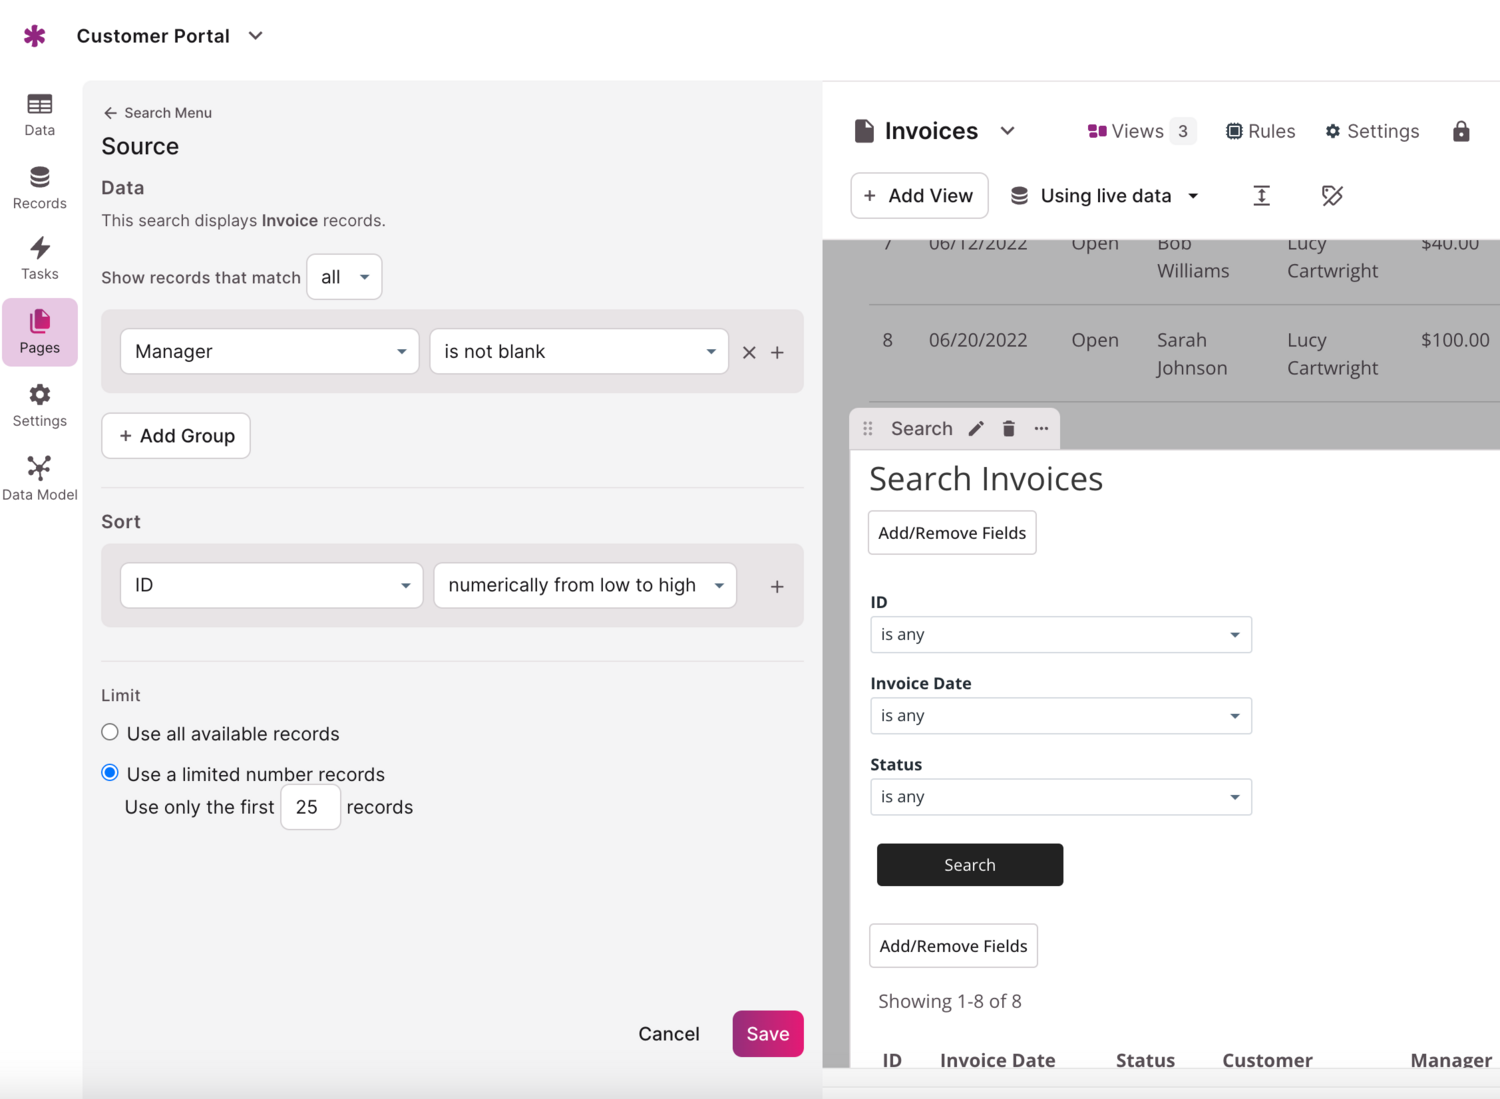Click the record limit number field
Viewport: 1500px width, 1099px height.
click(310, 807)
